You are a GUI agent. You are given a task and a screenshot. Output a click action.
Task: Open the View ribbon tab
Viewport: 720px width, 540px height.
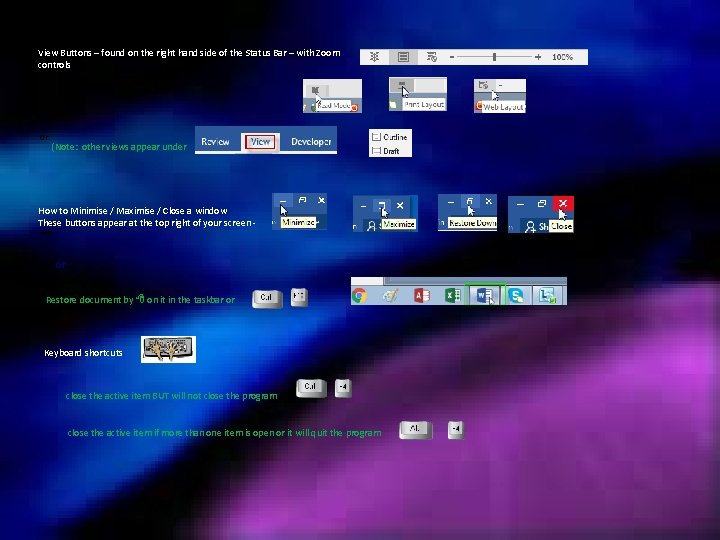[x=260, y=141]
